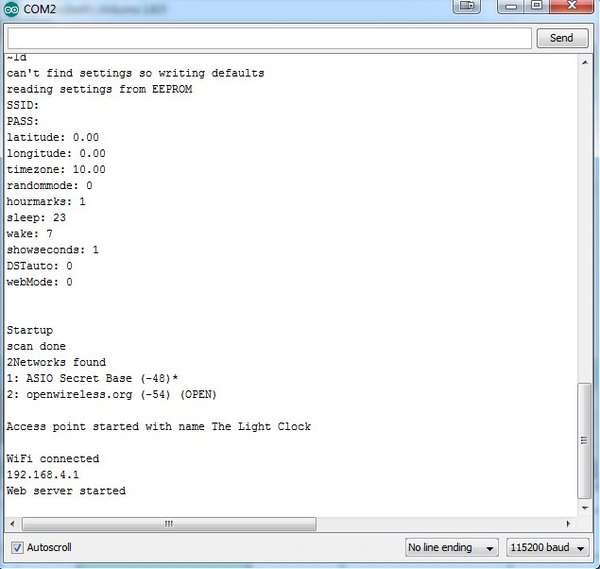This screenshot has width=600, height=569.
Task: Click the "1: ASIO Secret Base (-48)*" line
Action: click(92, 378)
